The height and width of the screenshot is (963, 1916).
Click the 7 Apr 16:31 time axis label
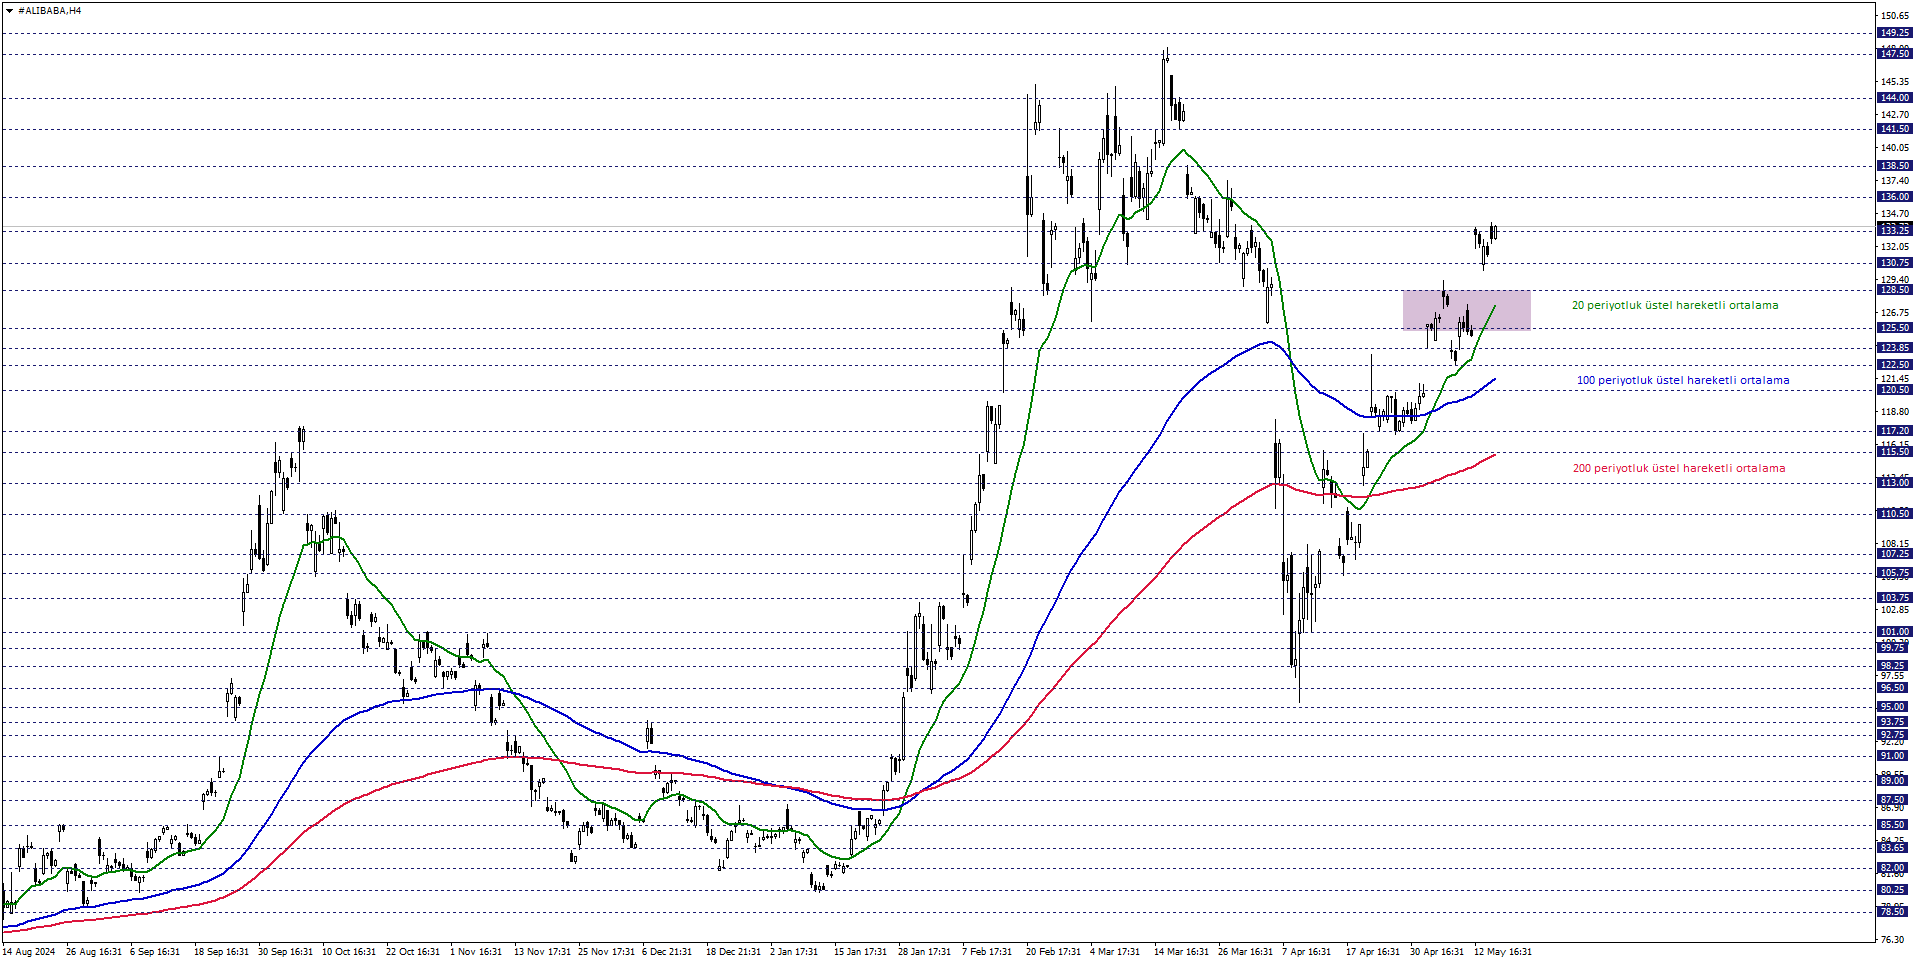pos(1307,952)
